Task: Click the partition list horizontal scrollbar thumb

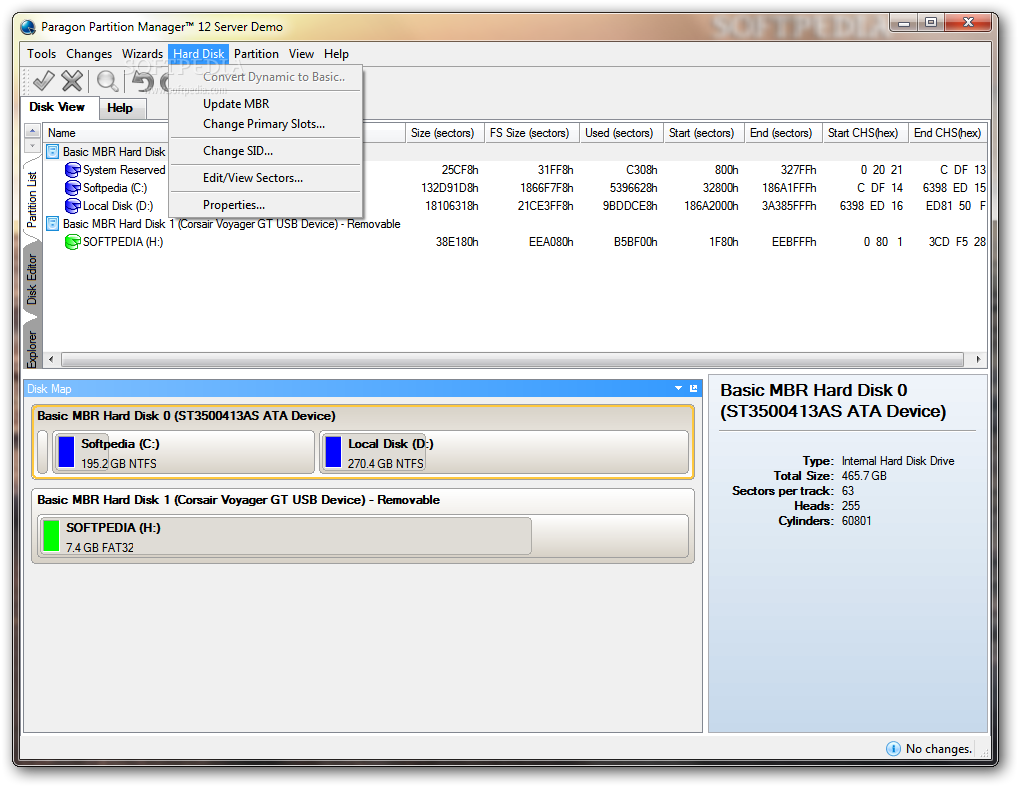Action: pos(512,359)
